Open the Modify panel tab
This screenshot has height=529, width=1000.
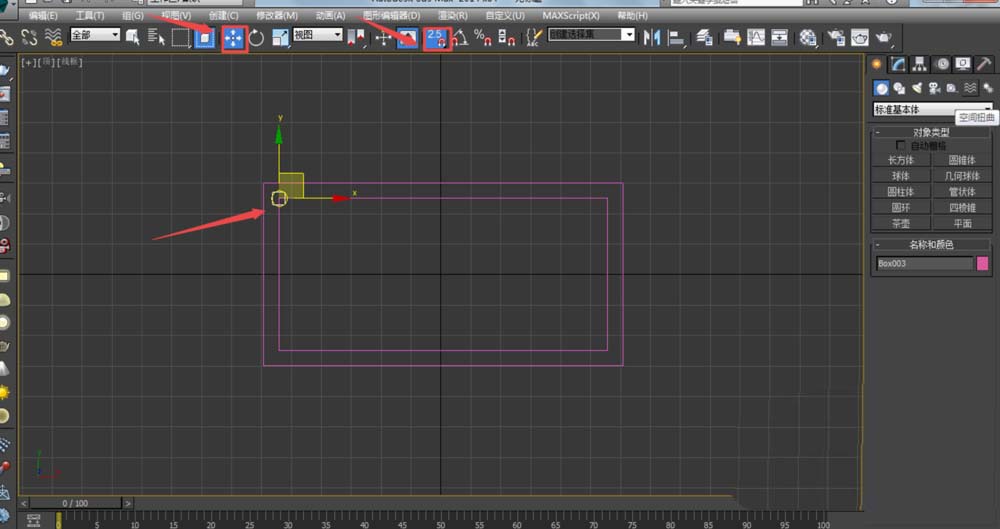(899, 64)
